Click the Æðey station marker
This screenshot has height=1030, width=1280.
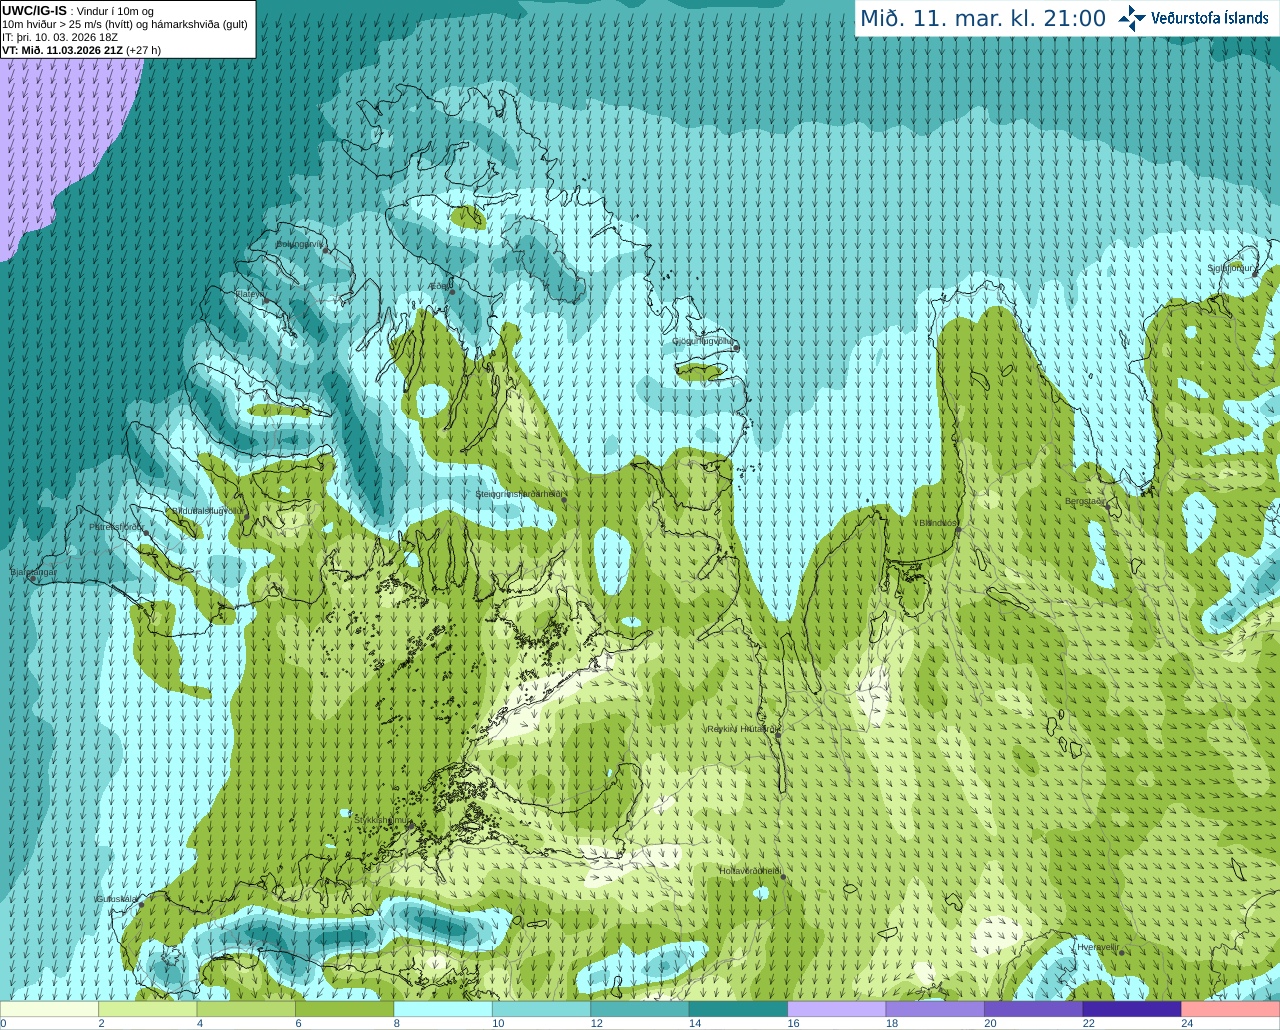tap(452, 292)
